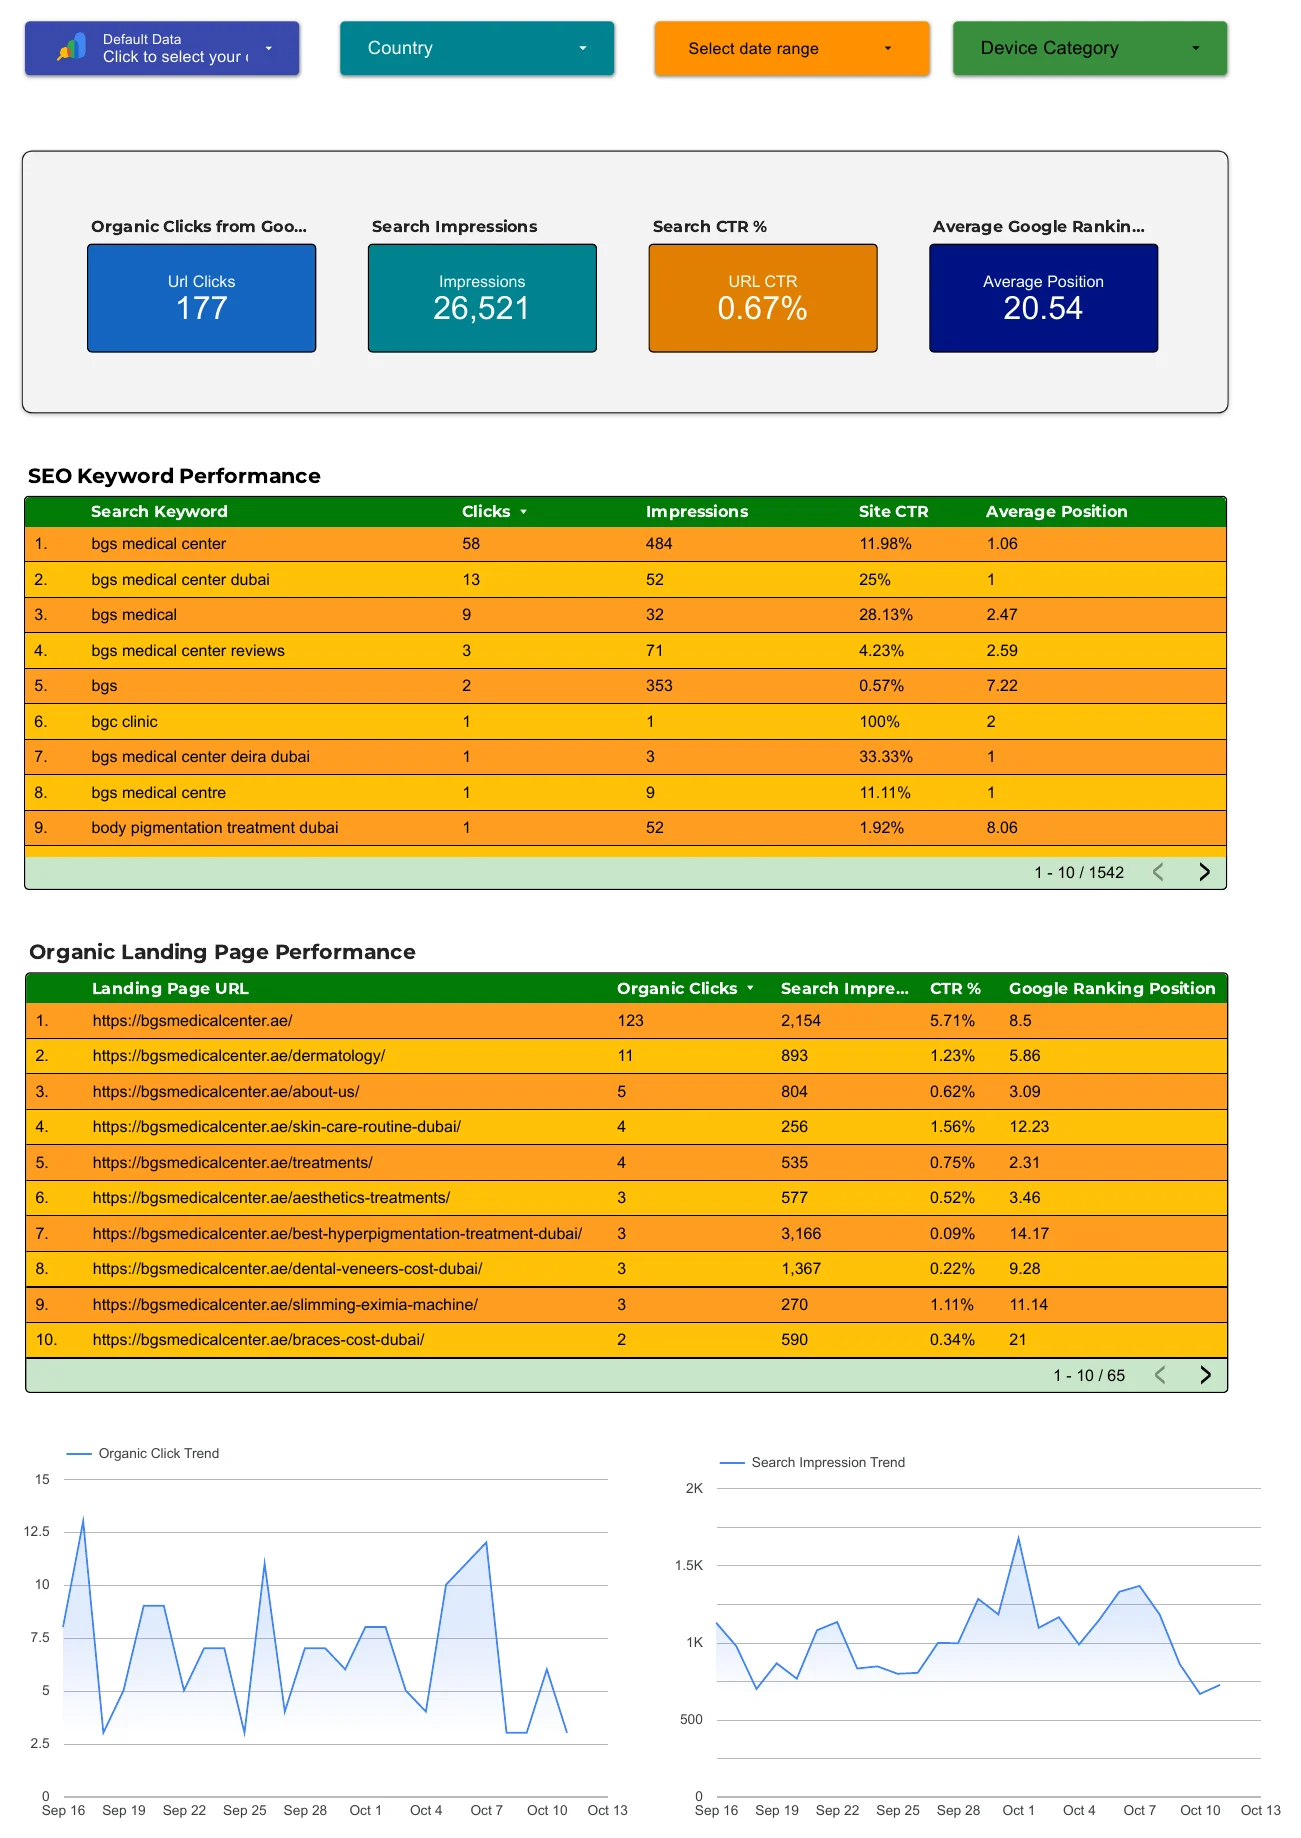
Task: Sort by Google Ranking Position header
Action: pyautogui.click(x=1112, y=989)
